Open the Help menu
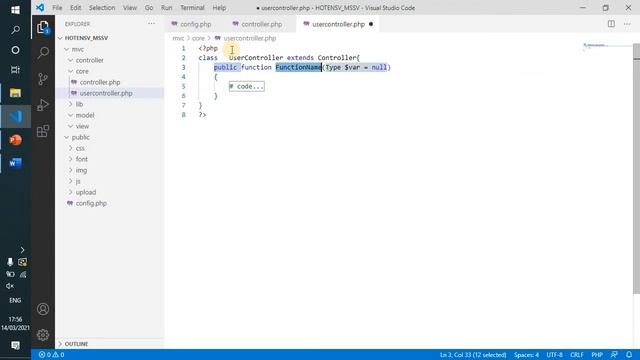Image resolution: width=640 pixels, height=360 pixels. (219, 8)
